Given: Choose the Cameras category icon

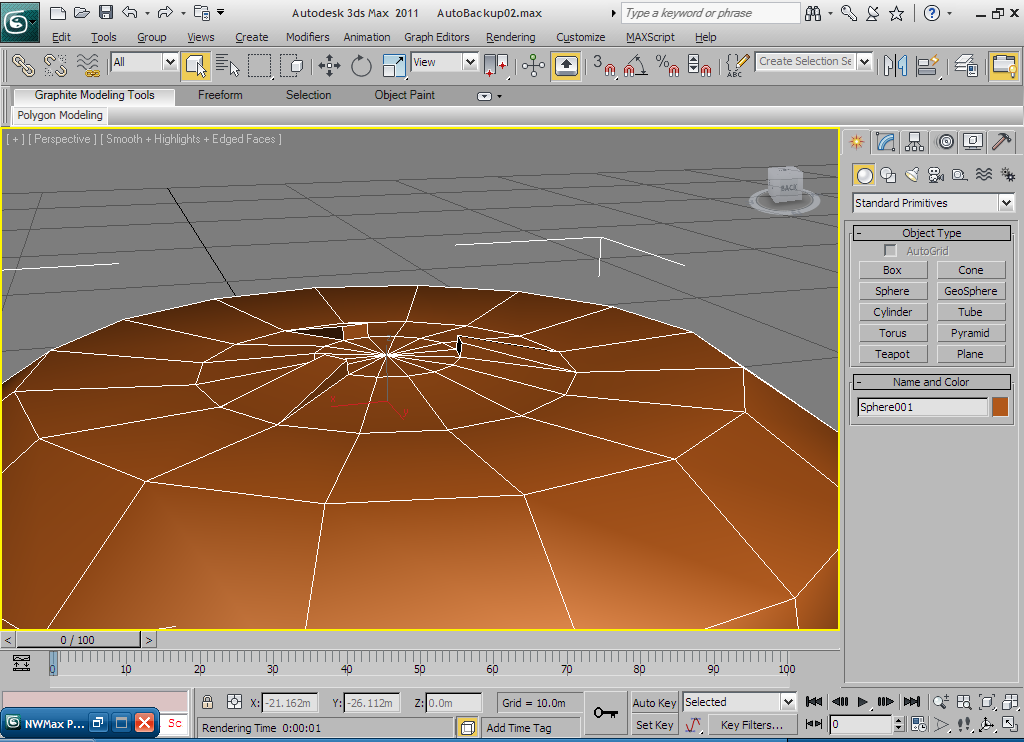Looking at the screenshot, I should [x=936, y=175].
